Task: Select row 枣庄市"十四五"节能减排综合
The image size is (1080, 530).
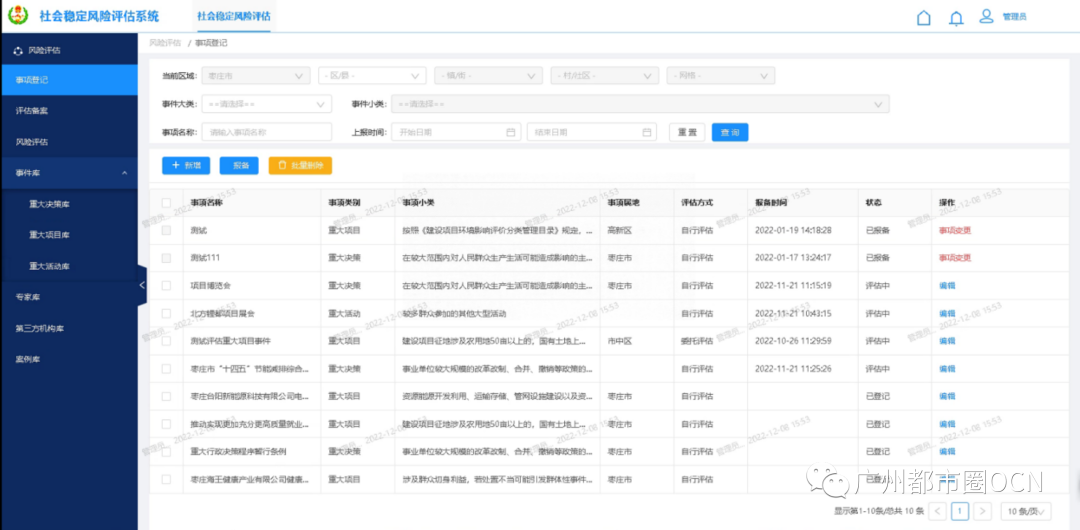Action: point(166,369)
